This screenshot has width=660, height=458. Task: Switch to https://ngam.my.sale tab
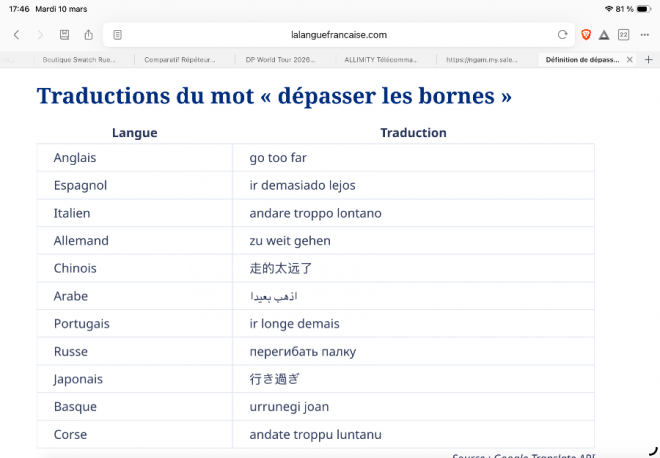point(483,59)
